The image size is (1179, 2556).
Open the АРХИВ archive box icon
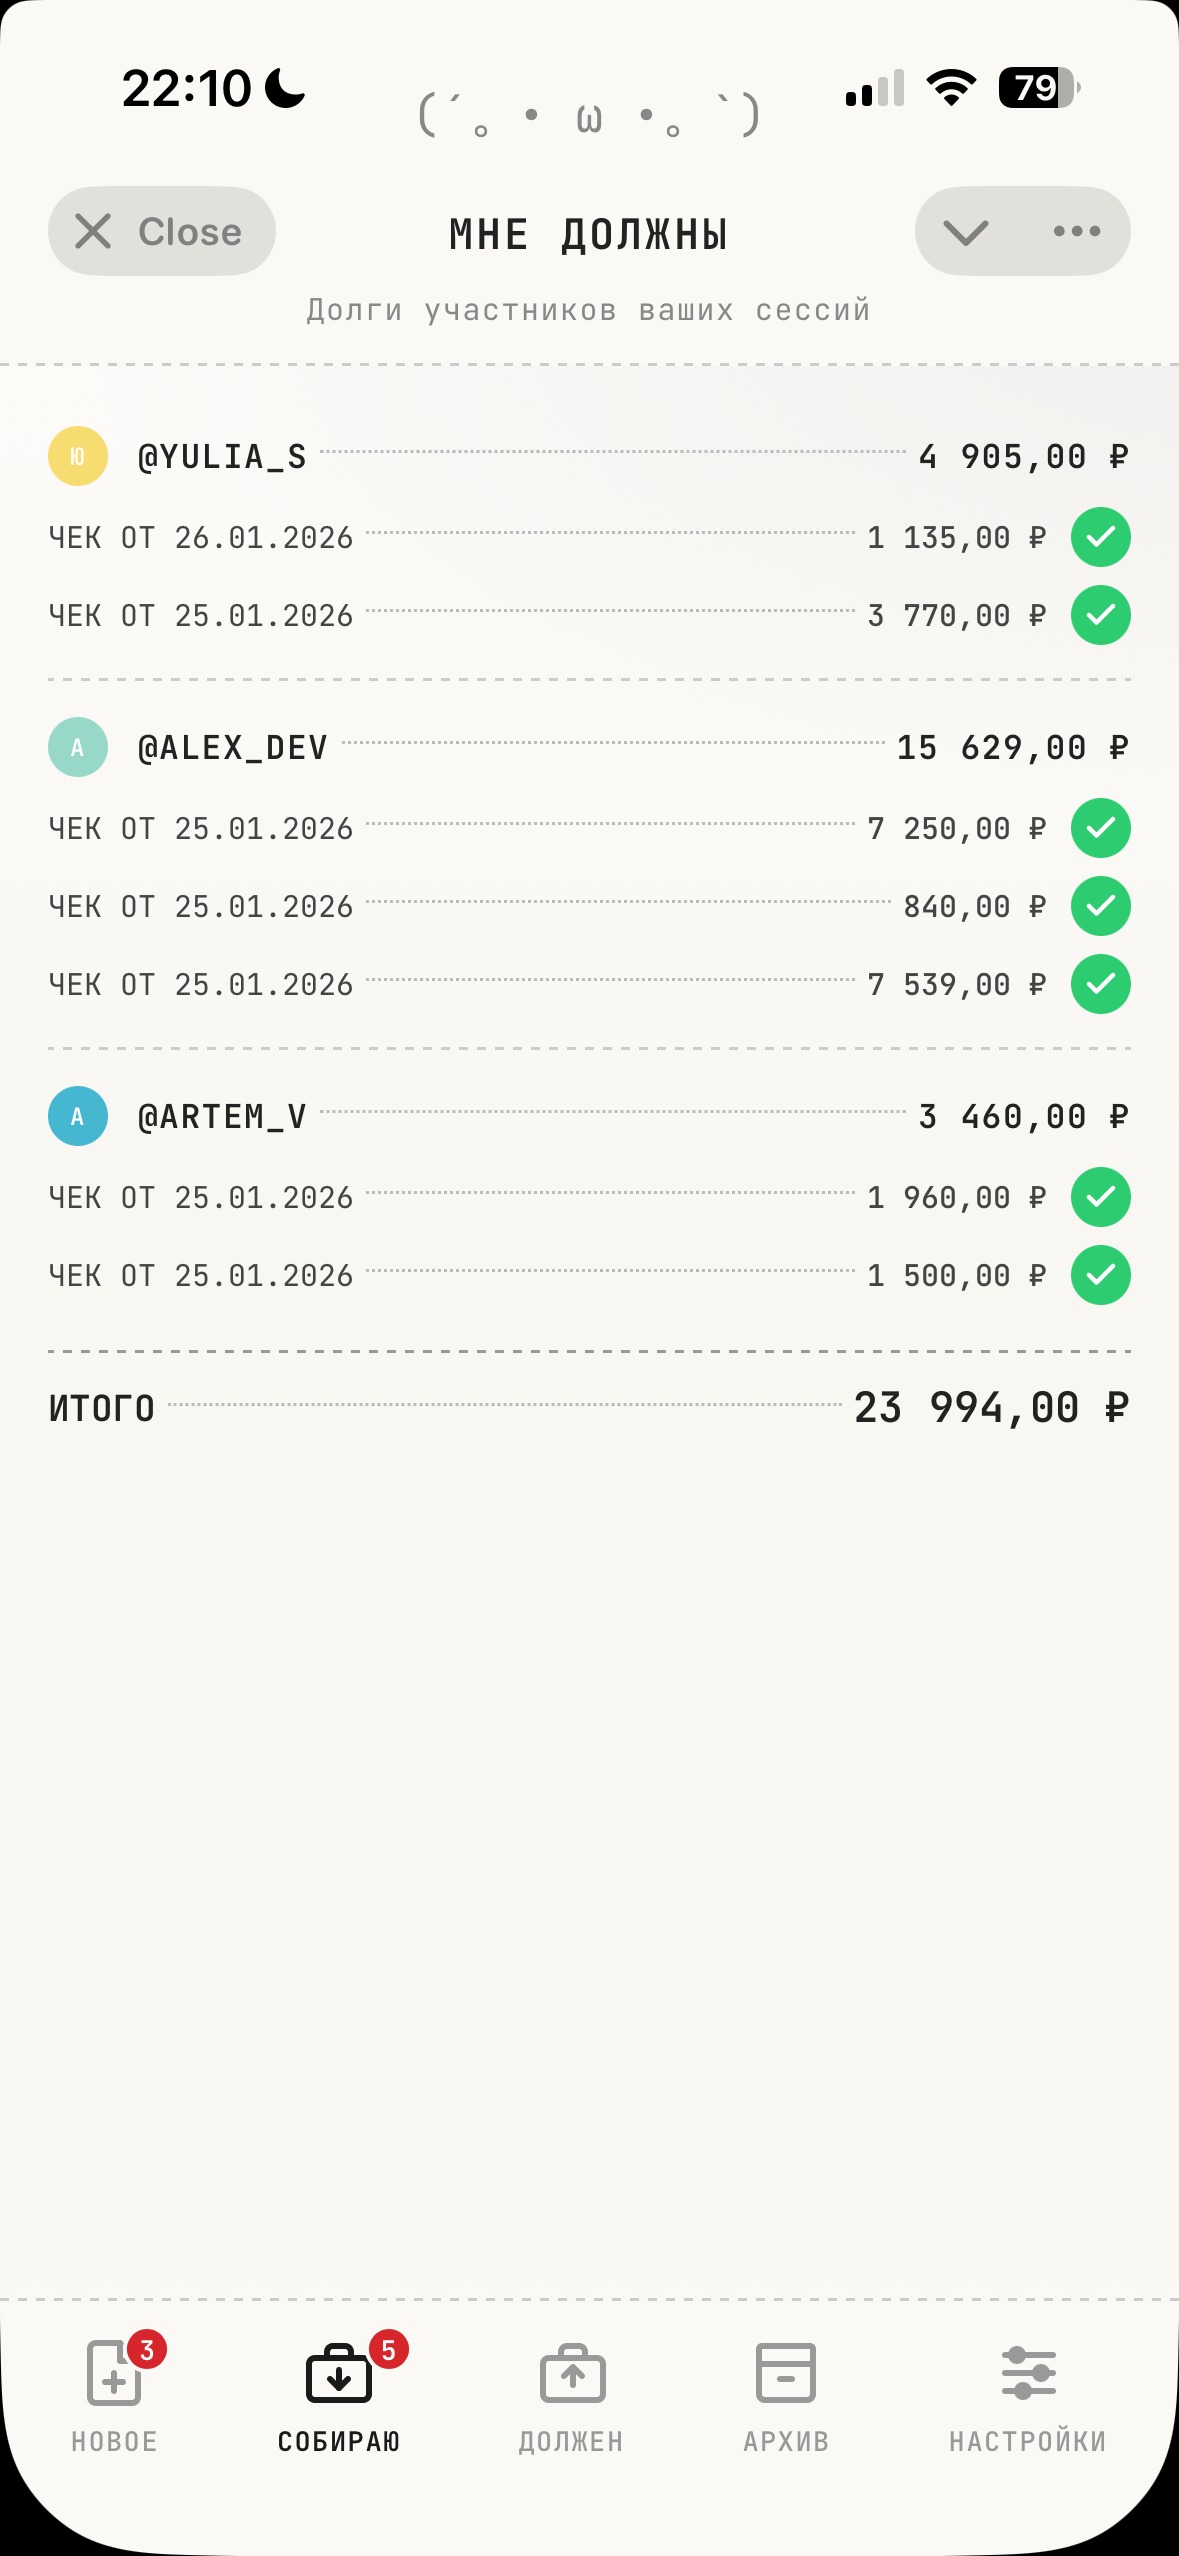(786, 2372)
